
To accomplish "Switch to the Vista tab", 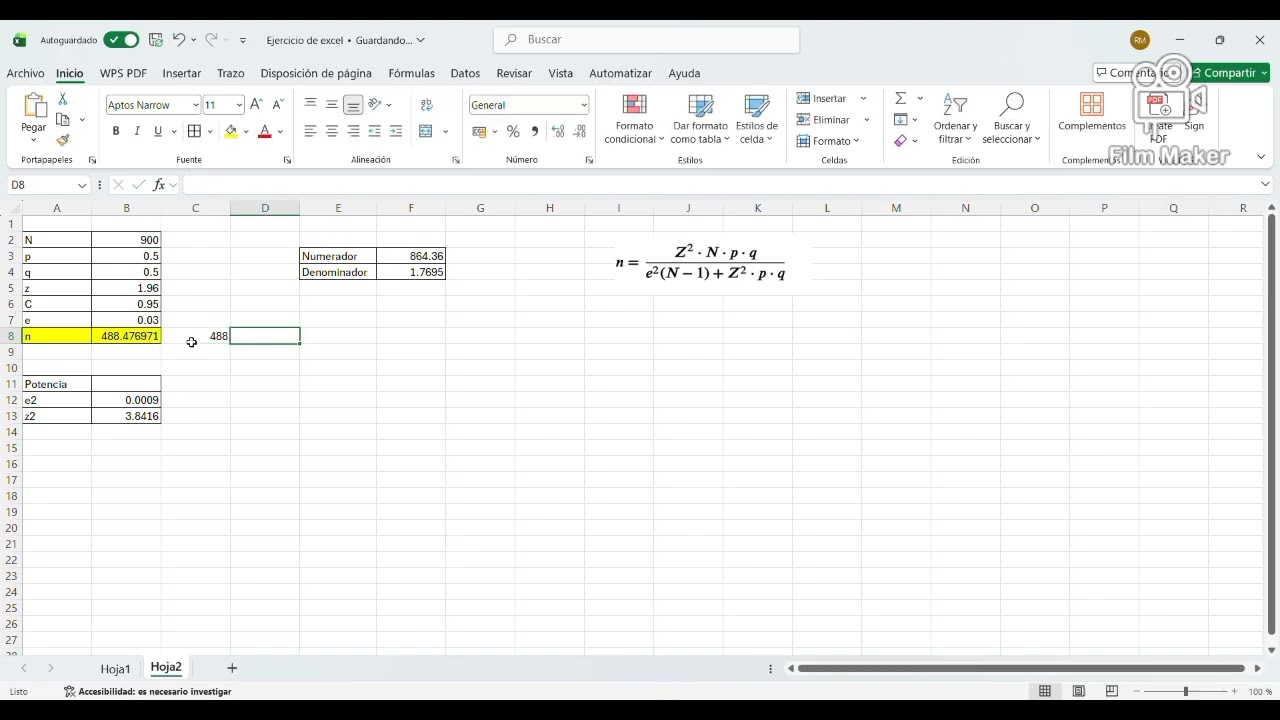I will 560,73.
